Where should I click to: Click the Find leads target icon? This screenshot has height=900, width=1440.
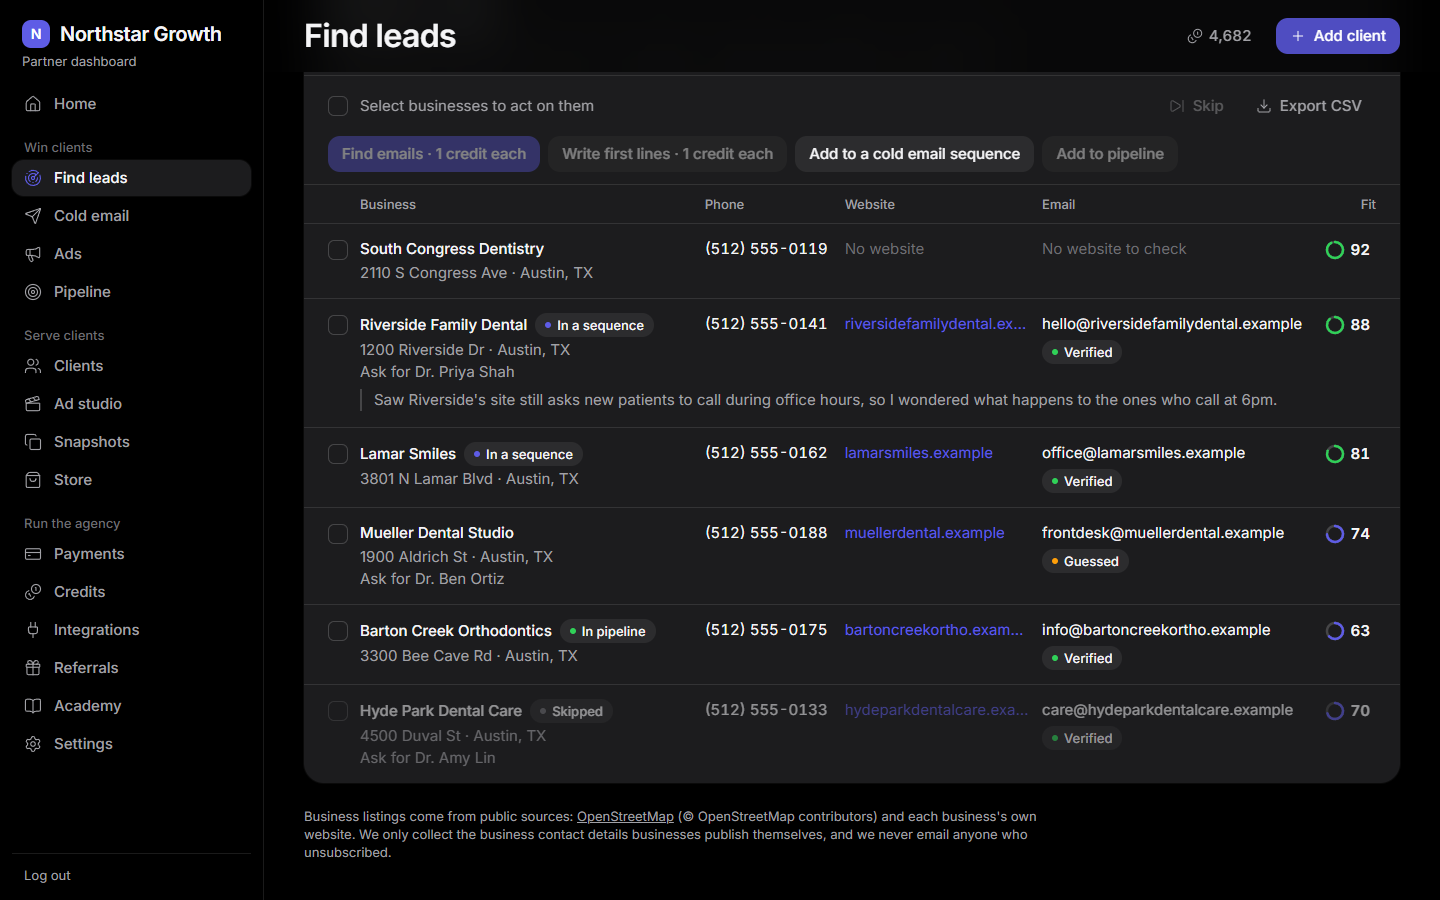coord(33,178)
